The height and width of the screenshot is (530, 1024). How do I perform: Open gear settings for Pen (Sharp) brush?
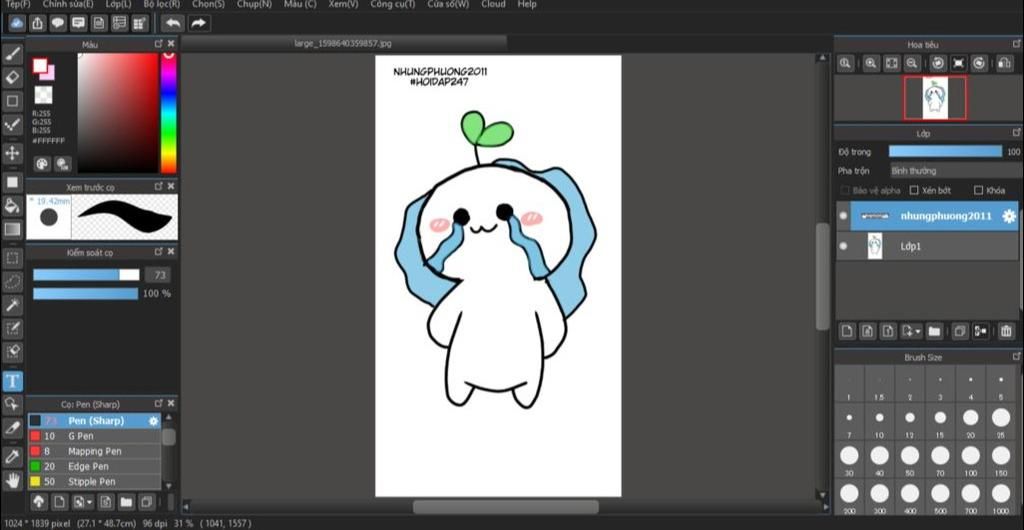[153, 421]
